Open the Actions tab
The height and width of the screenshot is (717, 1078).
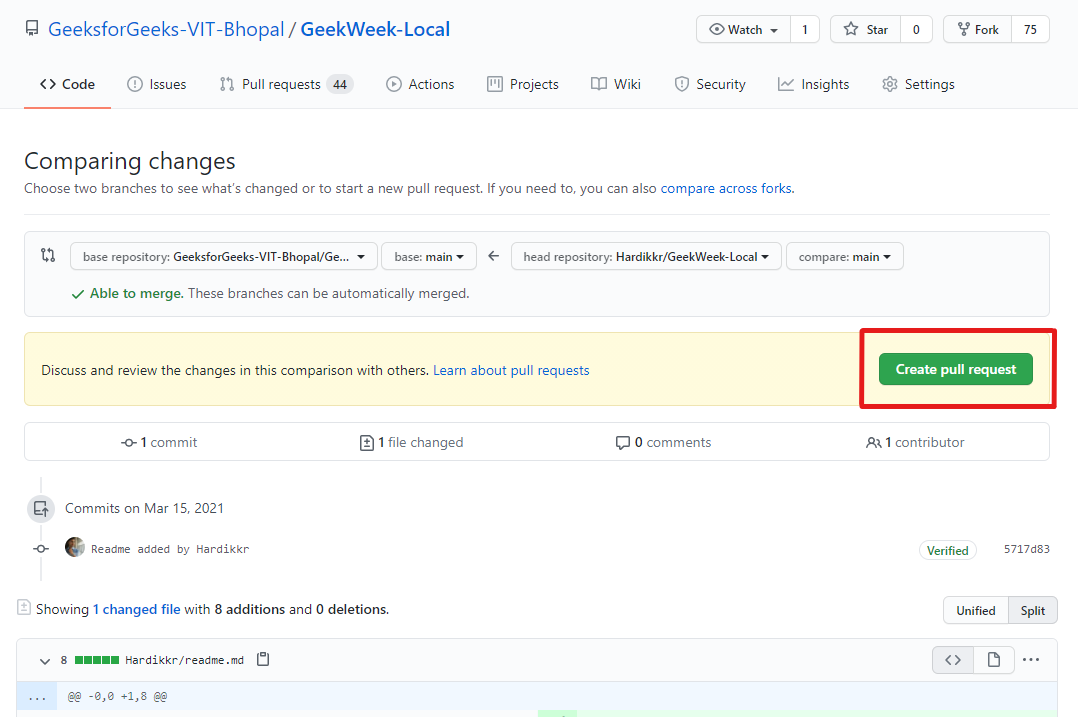coord(420,84)
